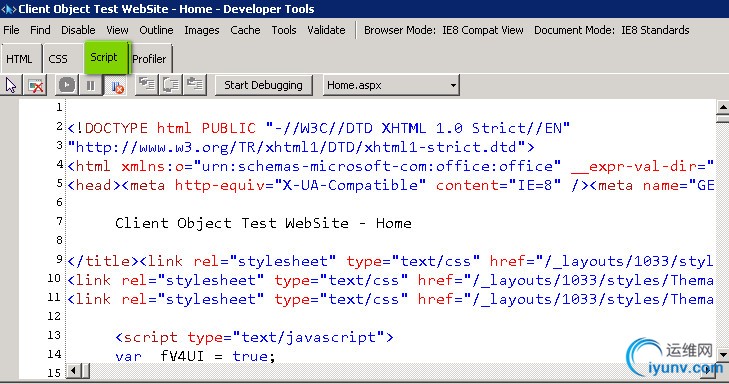This screenshot has height=384, width=729.
Task: Click the html xmlns tag on line 4
Action: pyautogui.click(x=391, y=166)
